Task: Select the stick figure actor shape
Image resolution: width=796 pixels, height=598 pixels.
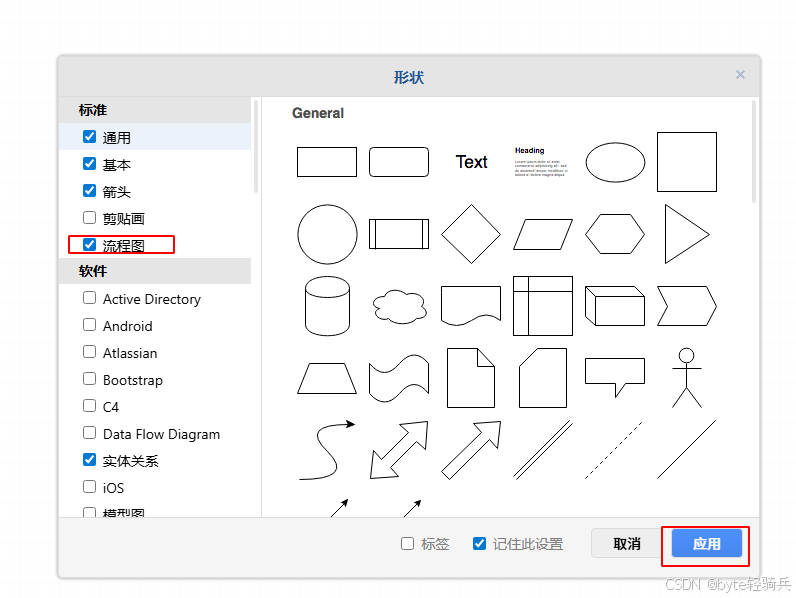Action: click(x=686, y=377)
